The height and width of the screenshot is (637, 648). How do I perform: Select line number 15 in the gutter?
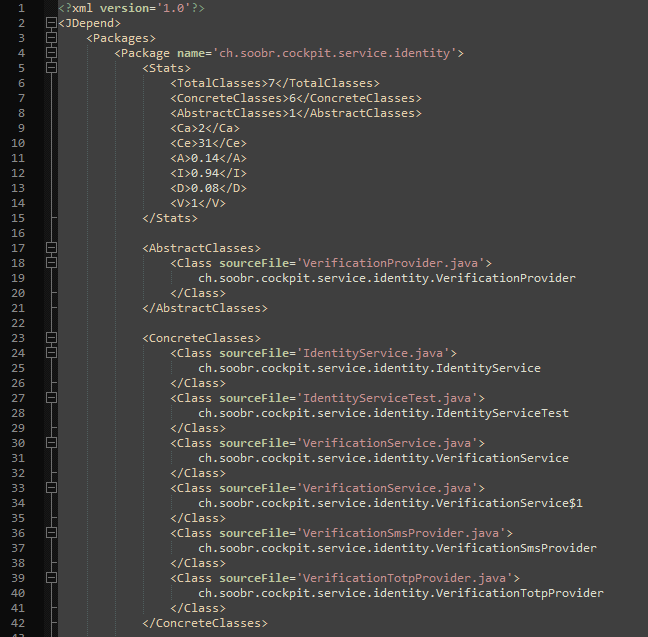(18, 218)
